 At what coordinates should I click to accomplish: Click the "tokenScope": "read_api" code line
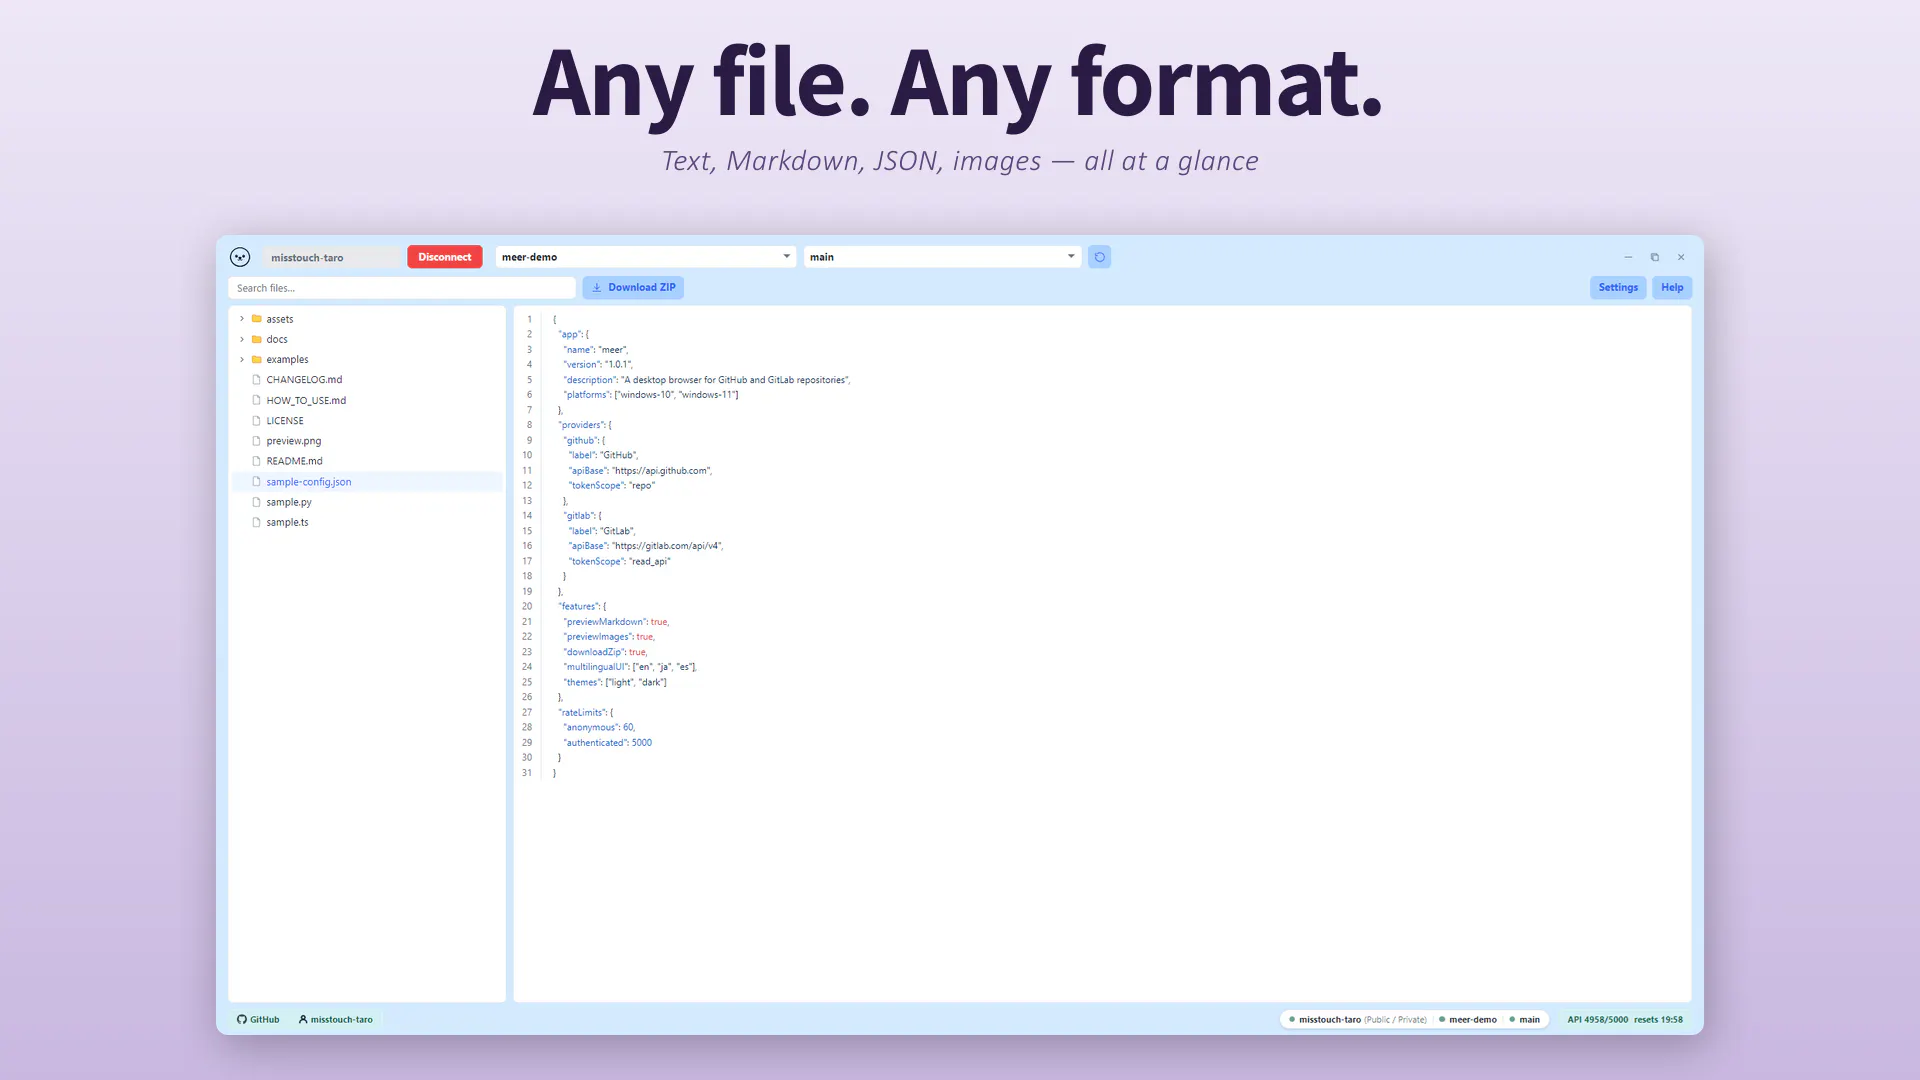pyautogui.click(x=620, y=562)
